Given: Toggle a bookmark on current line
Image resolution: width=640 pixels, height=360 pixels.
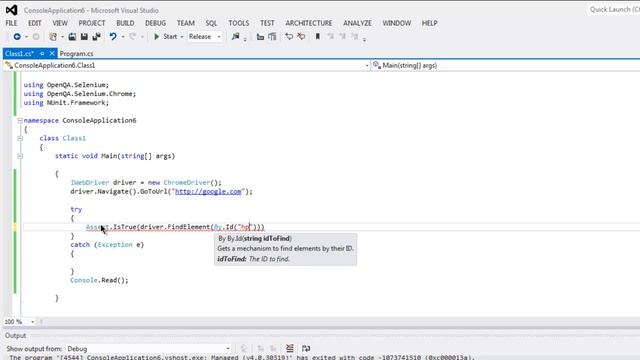Looking at the screenshot, I should click(318, 37).
